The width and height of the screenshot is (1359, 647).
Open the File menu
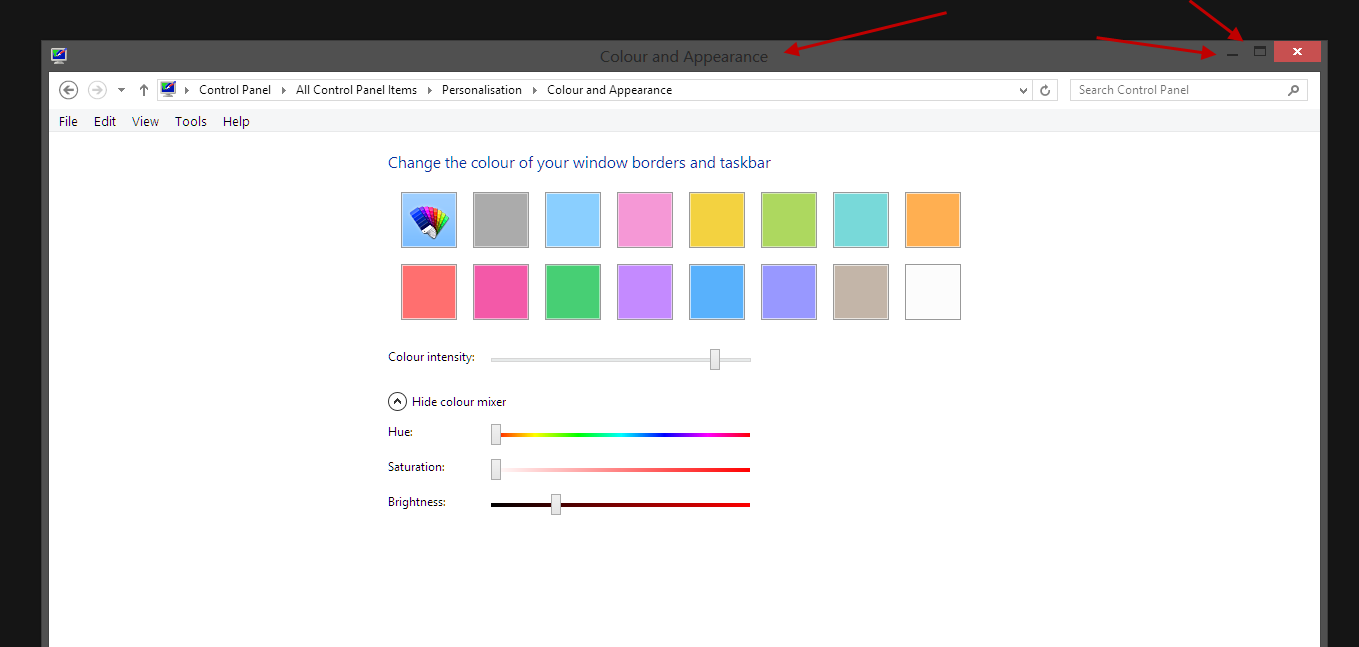[68, 121]
